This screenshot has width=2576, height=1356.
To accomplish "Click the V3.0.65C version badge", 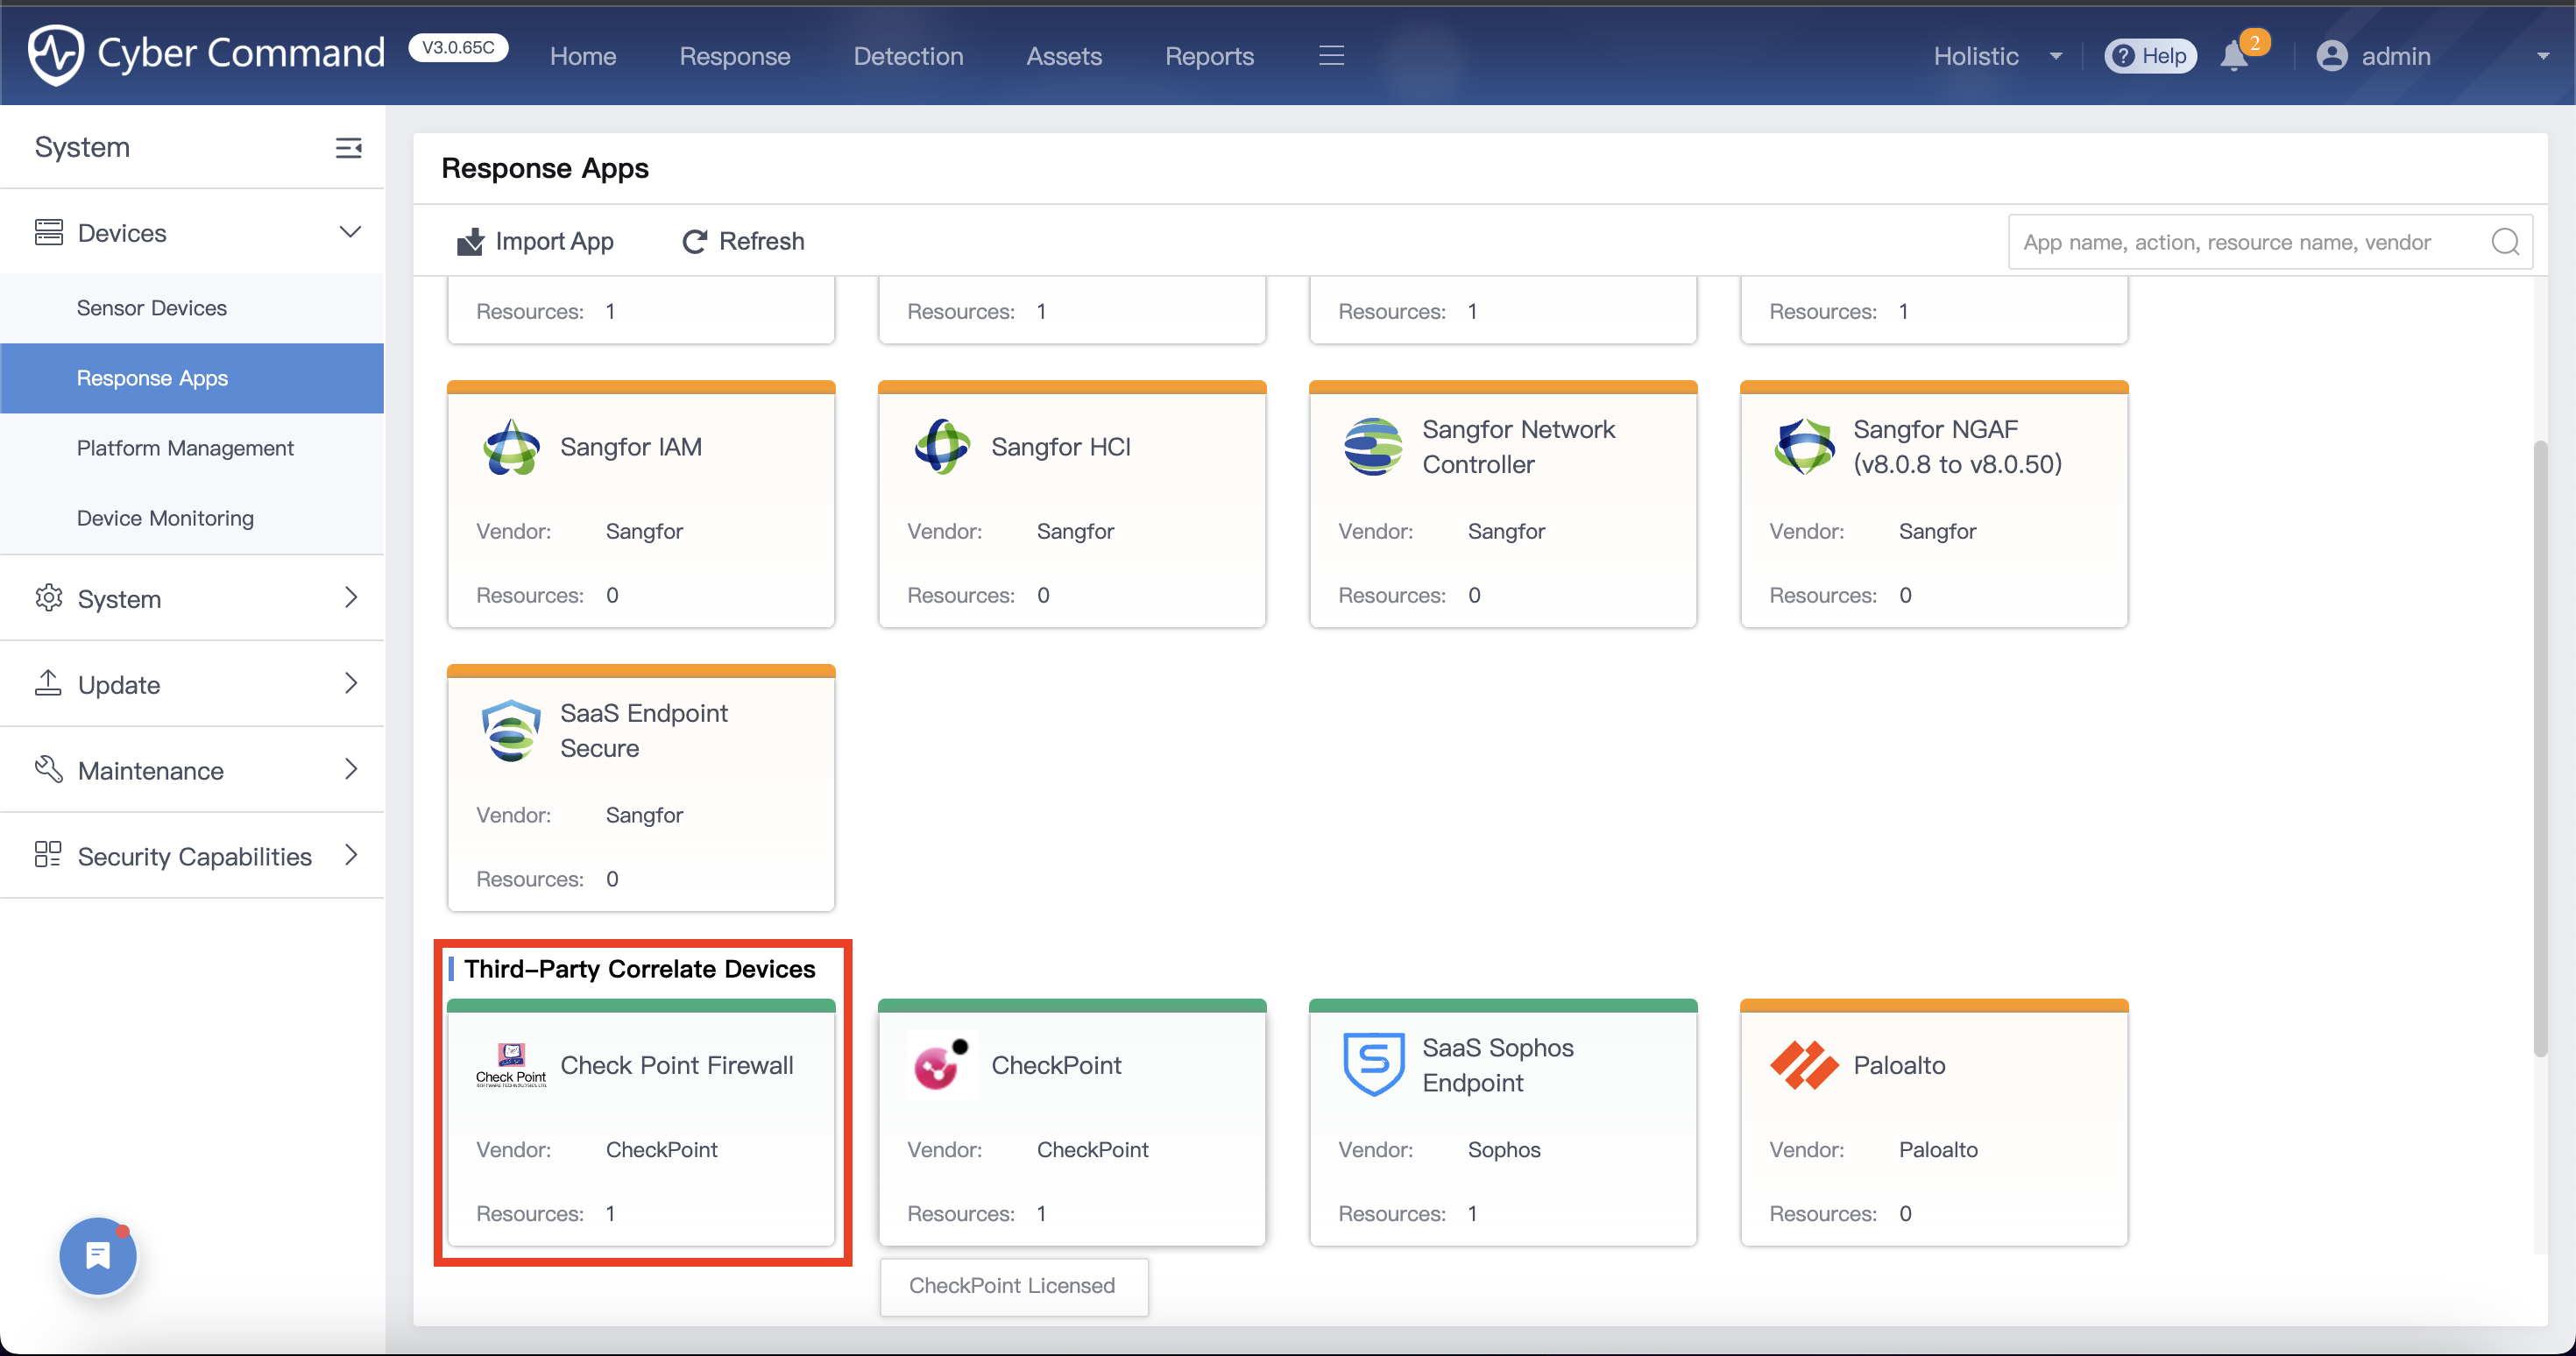I will 458,47.
